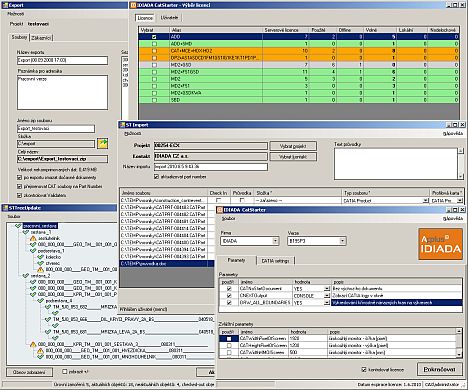Click the STTreeUpdate window title icon

coord(5,208)
